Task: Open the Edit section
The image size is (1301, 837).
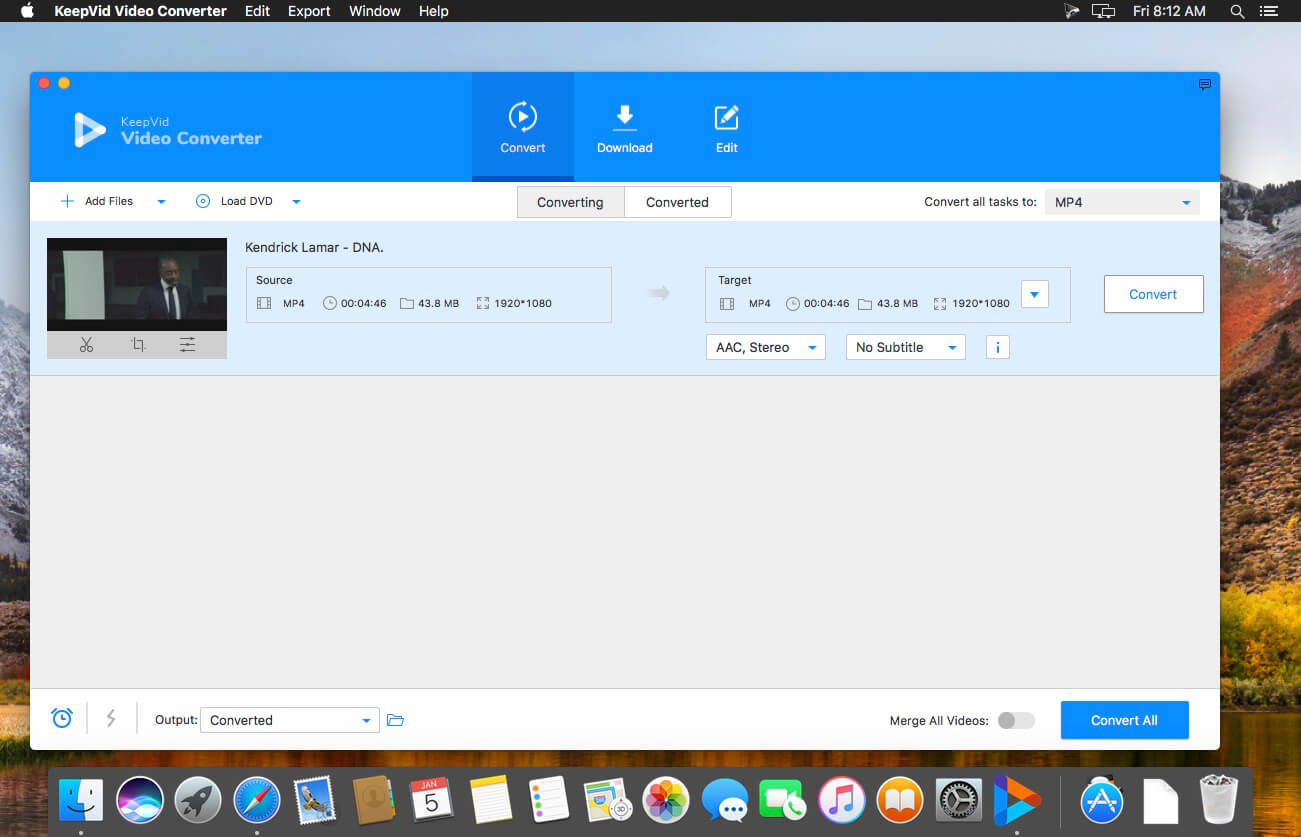Action: [727, 129]
